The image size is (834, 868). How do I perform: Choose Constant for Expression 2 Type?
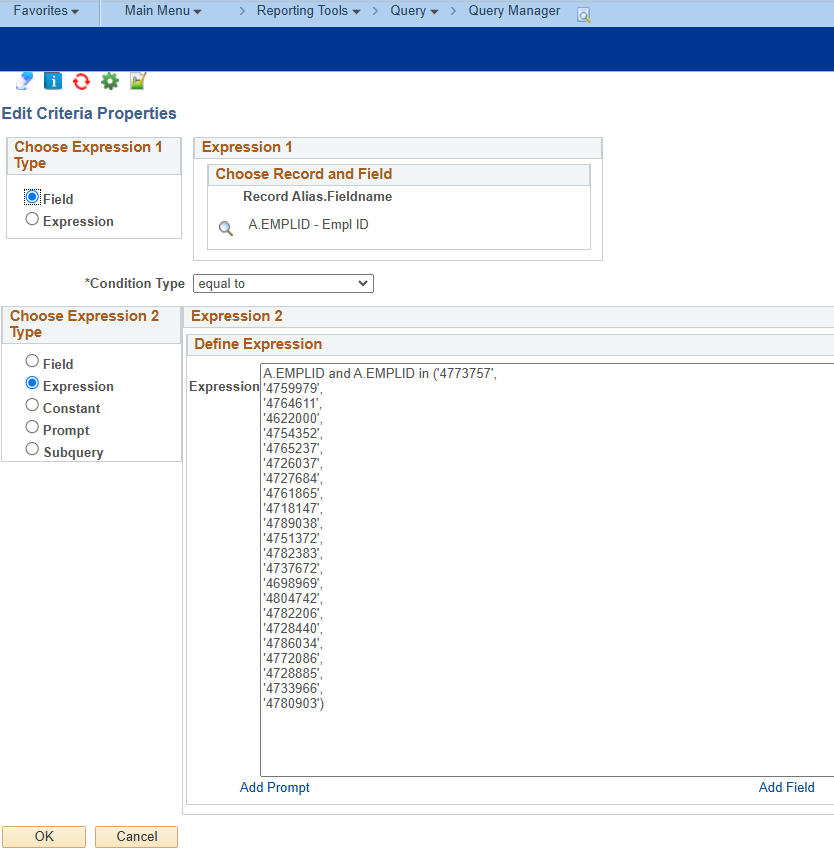pos(32,407)
